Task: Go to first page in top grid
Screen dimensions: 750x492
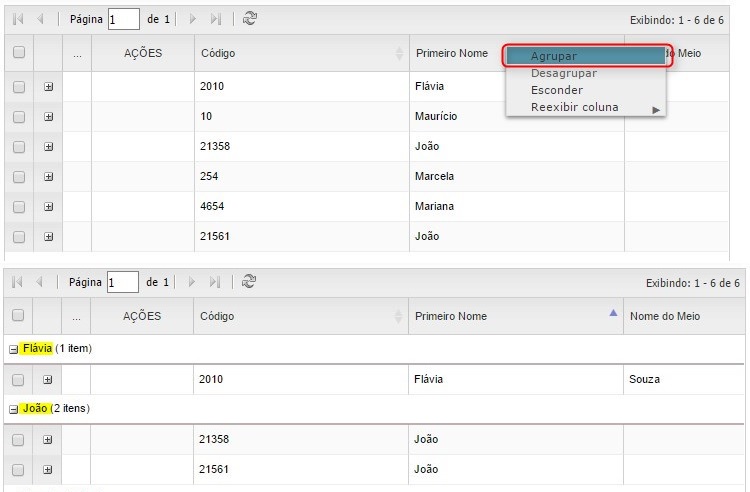Action: click(x=17, y=19)
